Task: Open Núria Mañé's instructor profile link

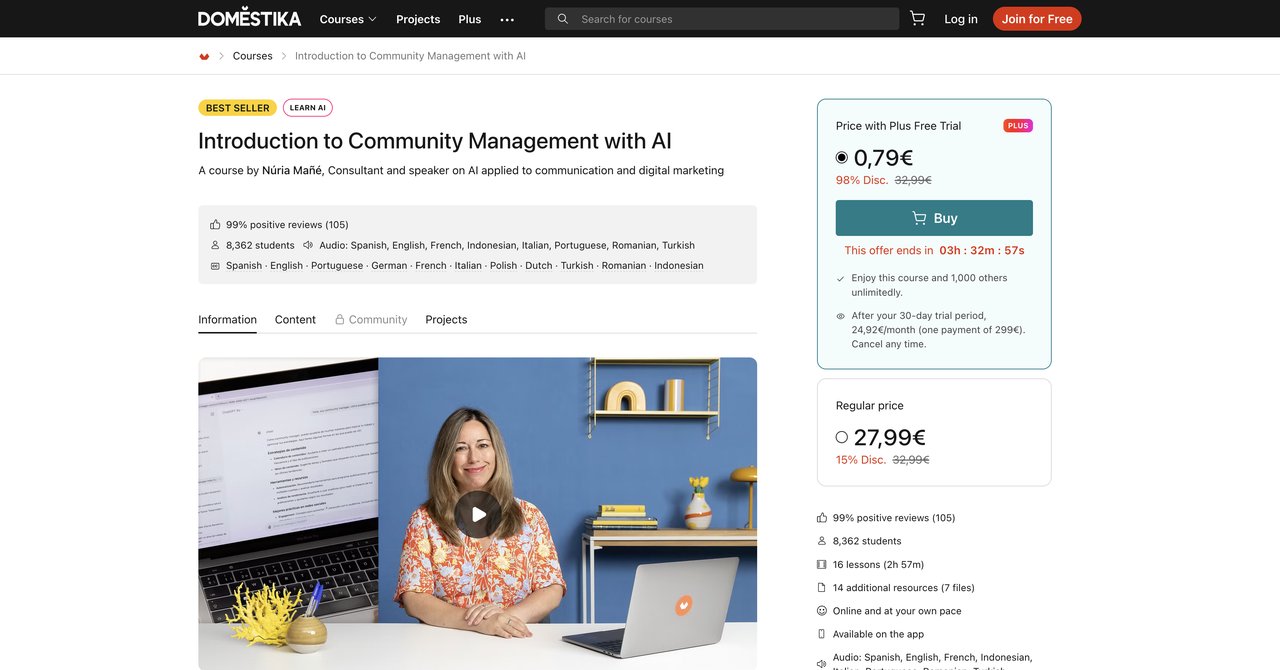Action: pos(292,170)
